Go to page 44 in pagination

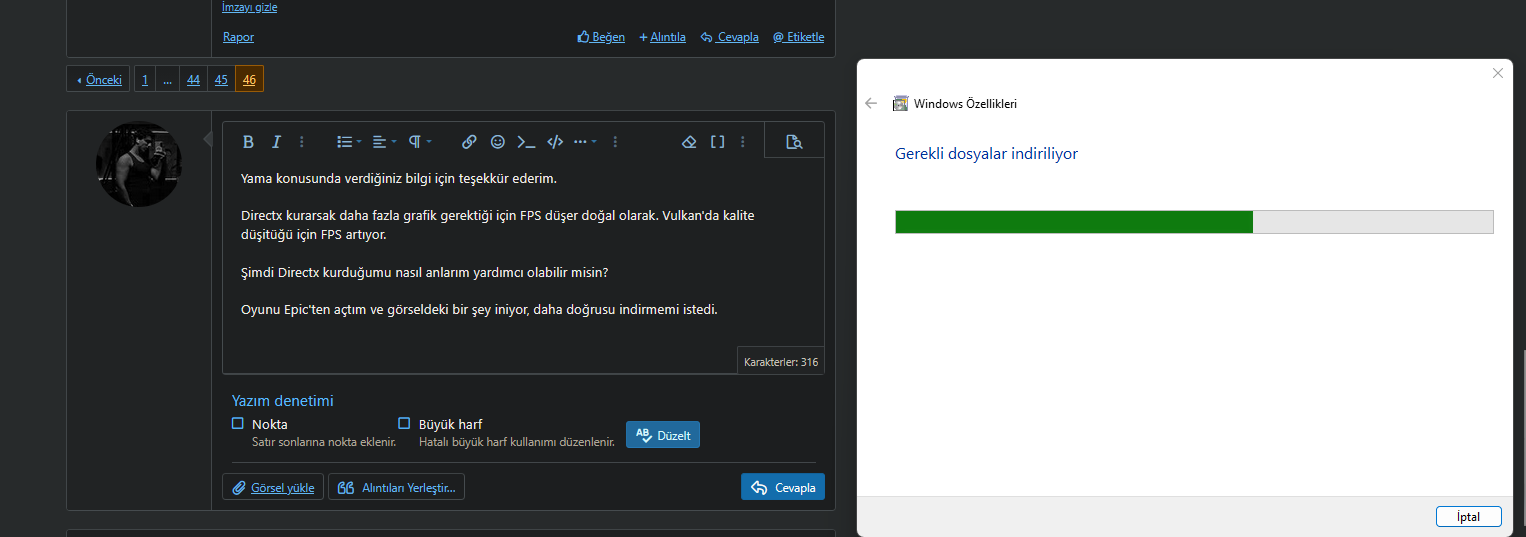tap(193, 79)
